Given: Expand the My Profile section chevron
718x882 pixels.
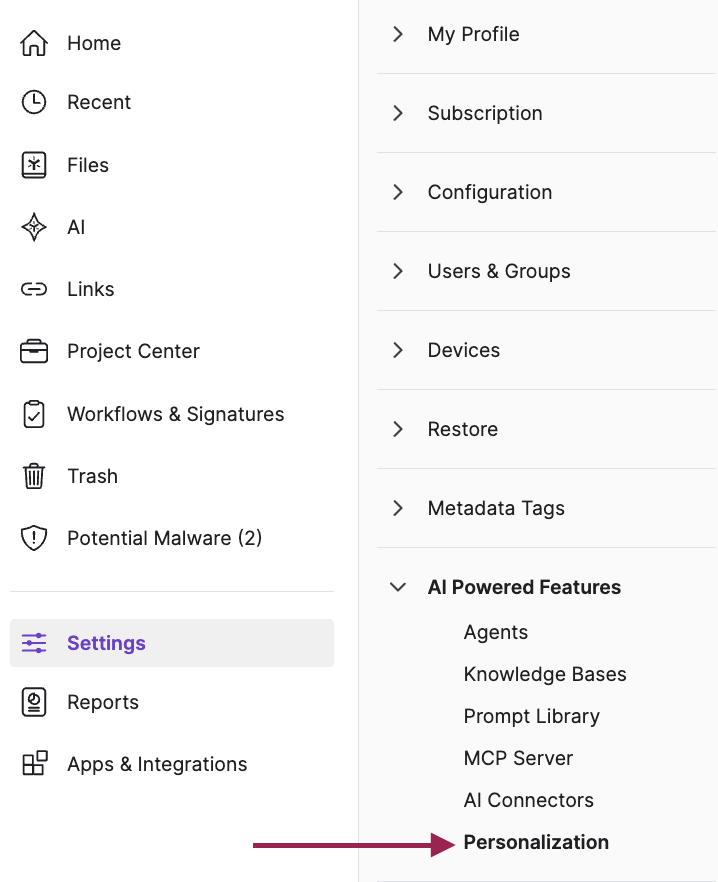Looking at the screenshot, I should point(398,34).
